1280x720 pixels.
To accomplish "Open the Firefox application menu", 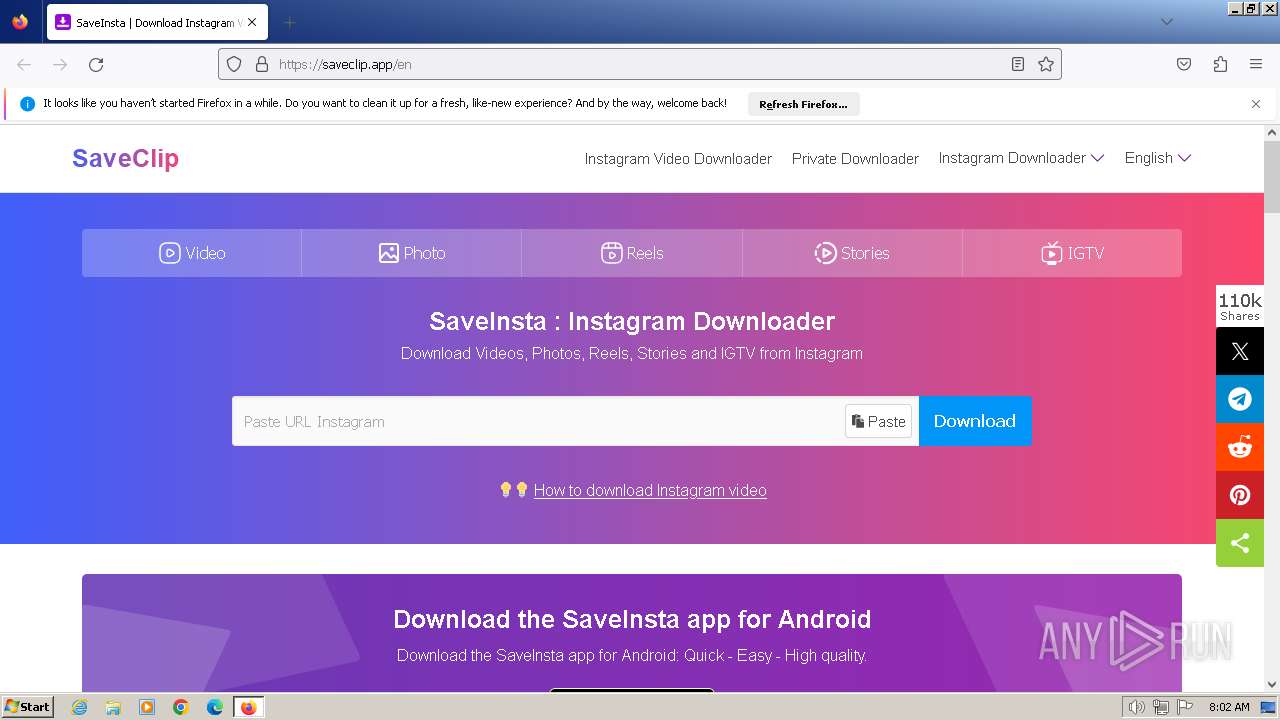I will 1256,64.
